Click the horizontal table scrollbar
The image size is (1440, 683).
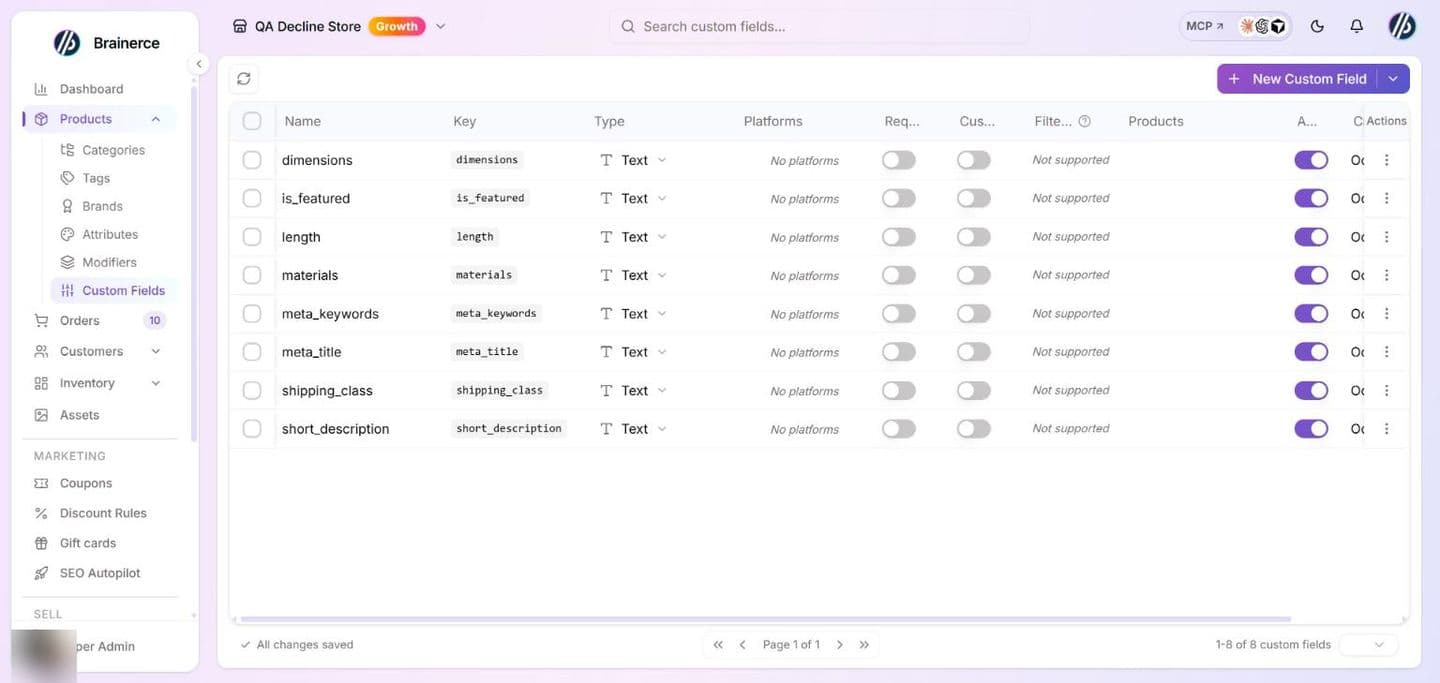tap(766, 619)
